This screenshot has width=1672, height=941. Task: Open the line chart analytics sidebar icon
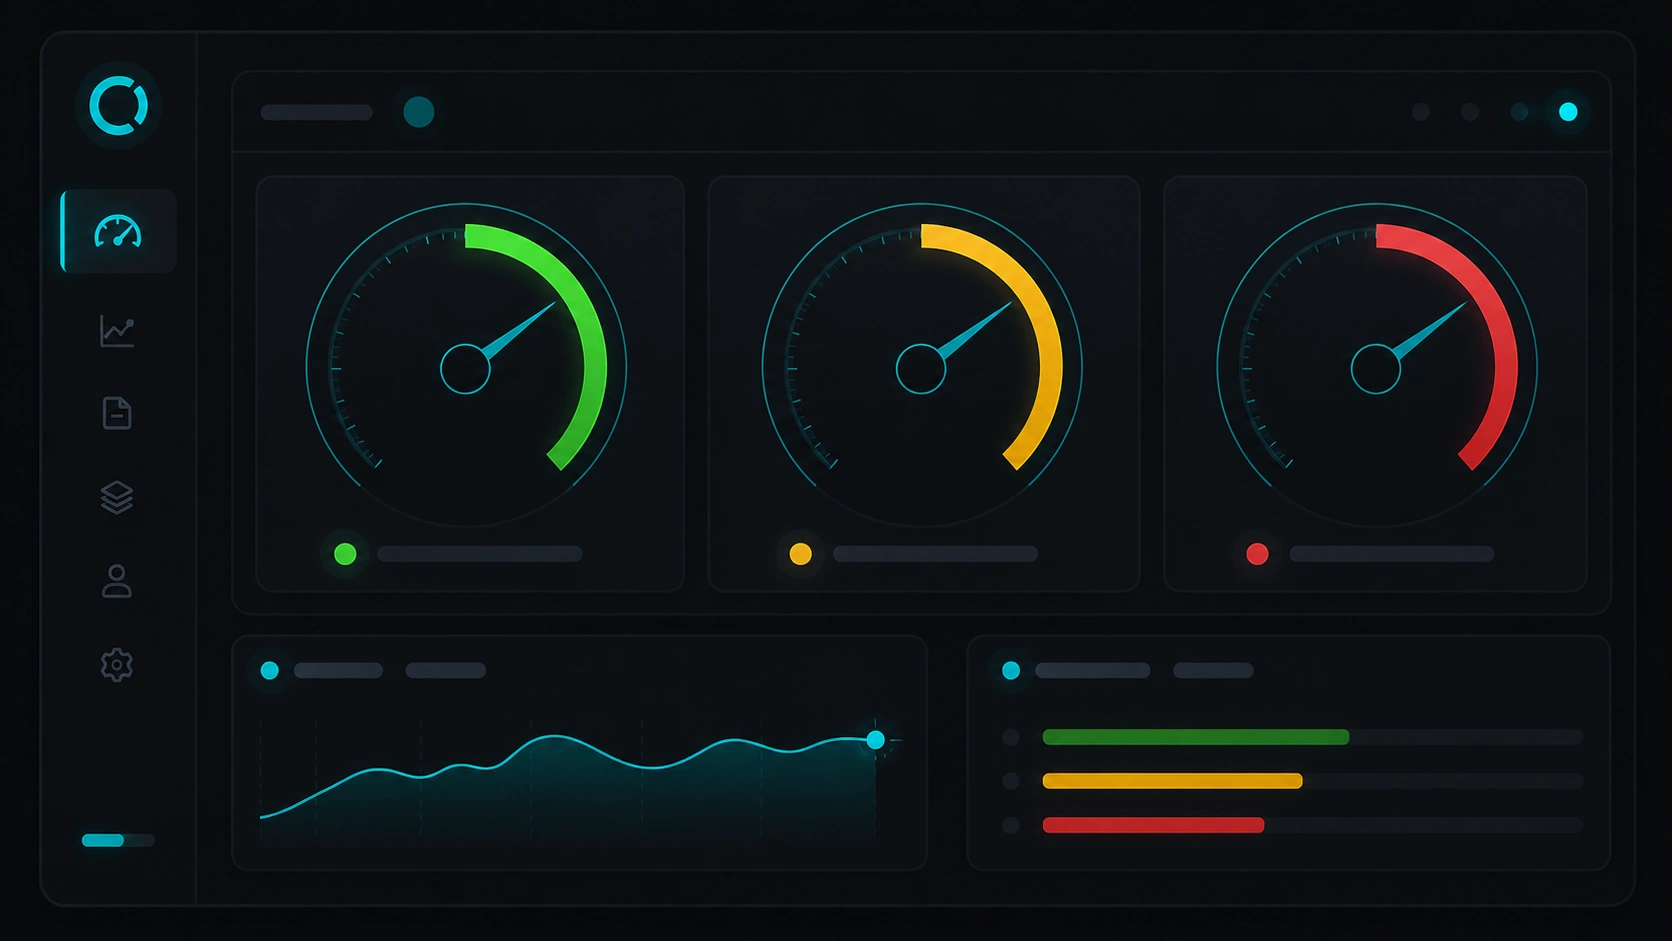[x=117, y=331]
